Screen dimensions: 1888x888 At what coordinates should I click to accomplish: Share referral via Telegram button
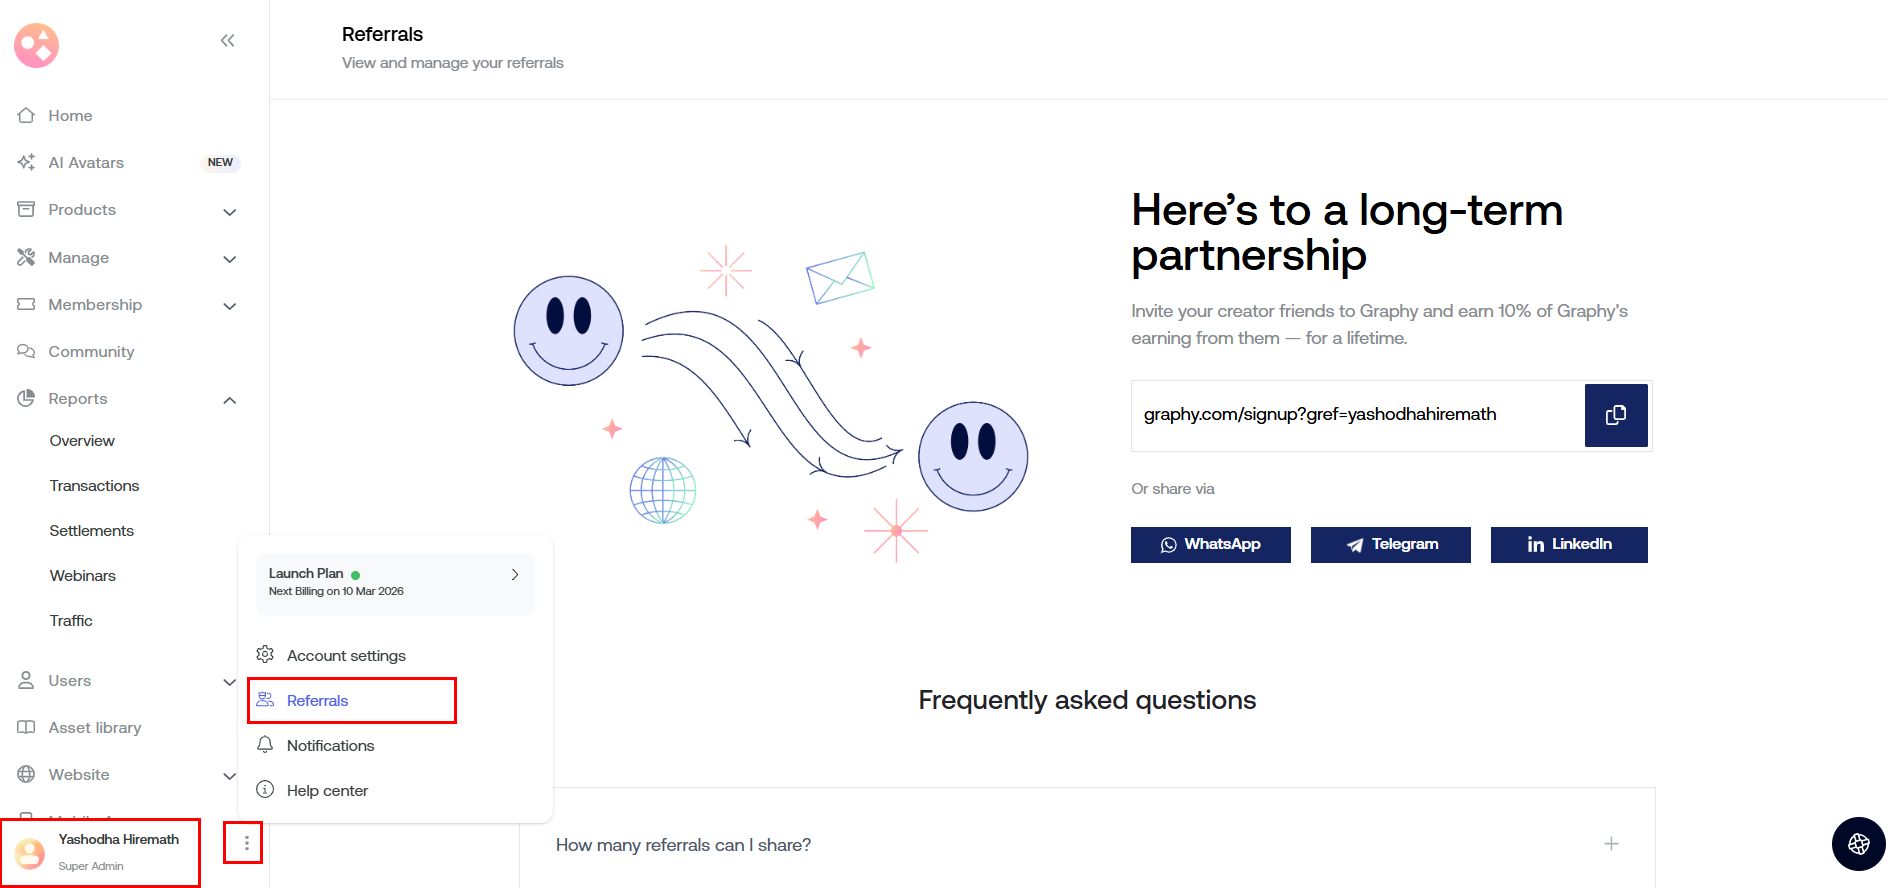(x=1390, y=545)
